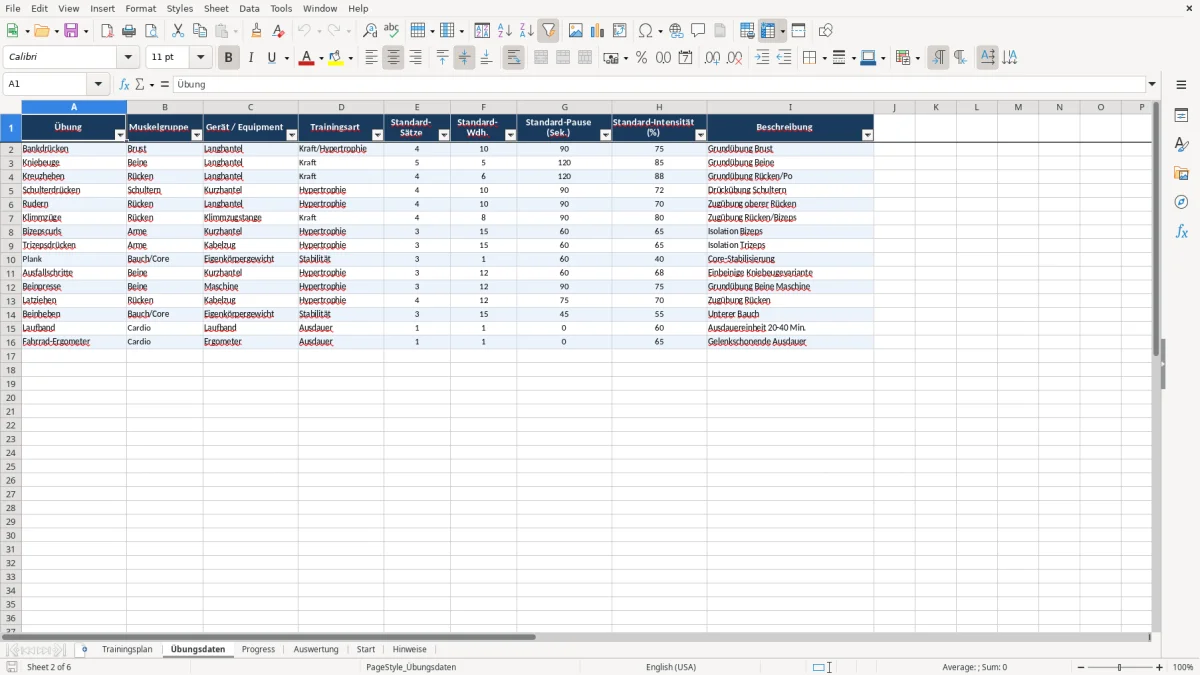
Task: Open the Data menu
Action: [x=249, y=8]
